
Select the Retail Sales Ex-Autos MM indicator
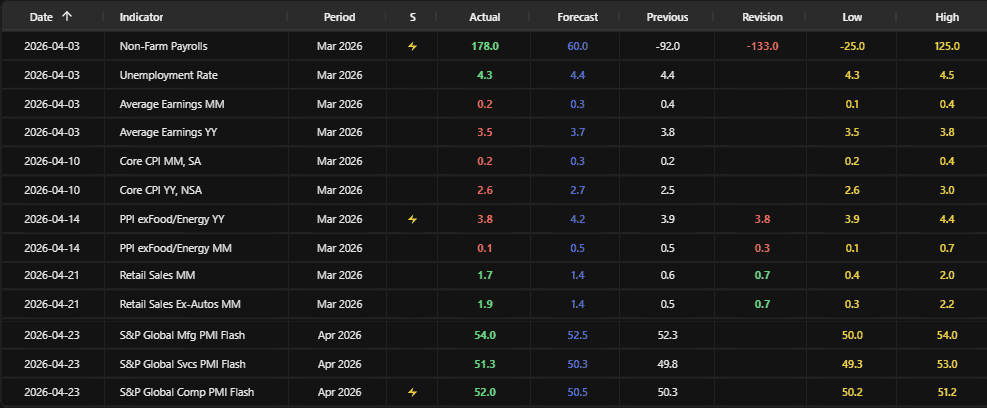click(x=180, y=304)
